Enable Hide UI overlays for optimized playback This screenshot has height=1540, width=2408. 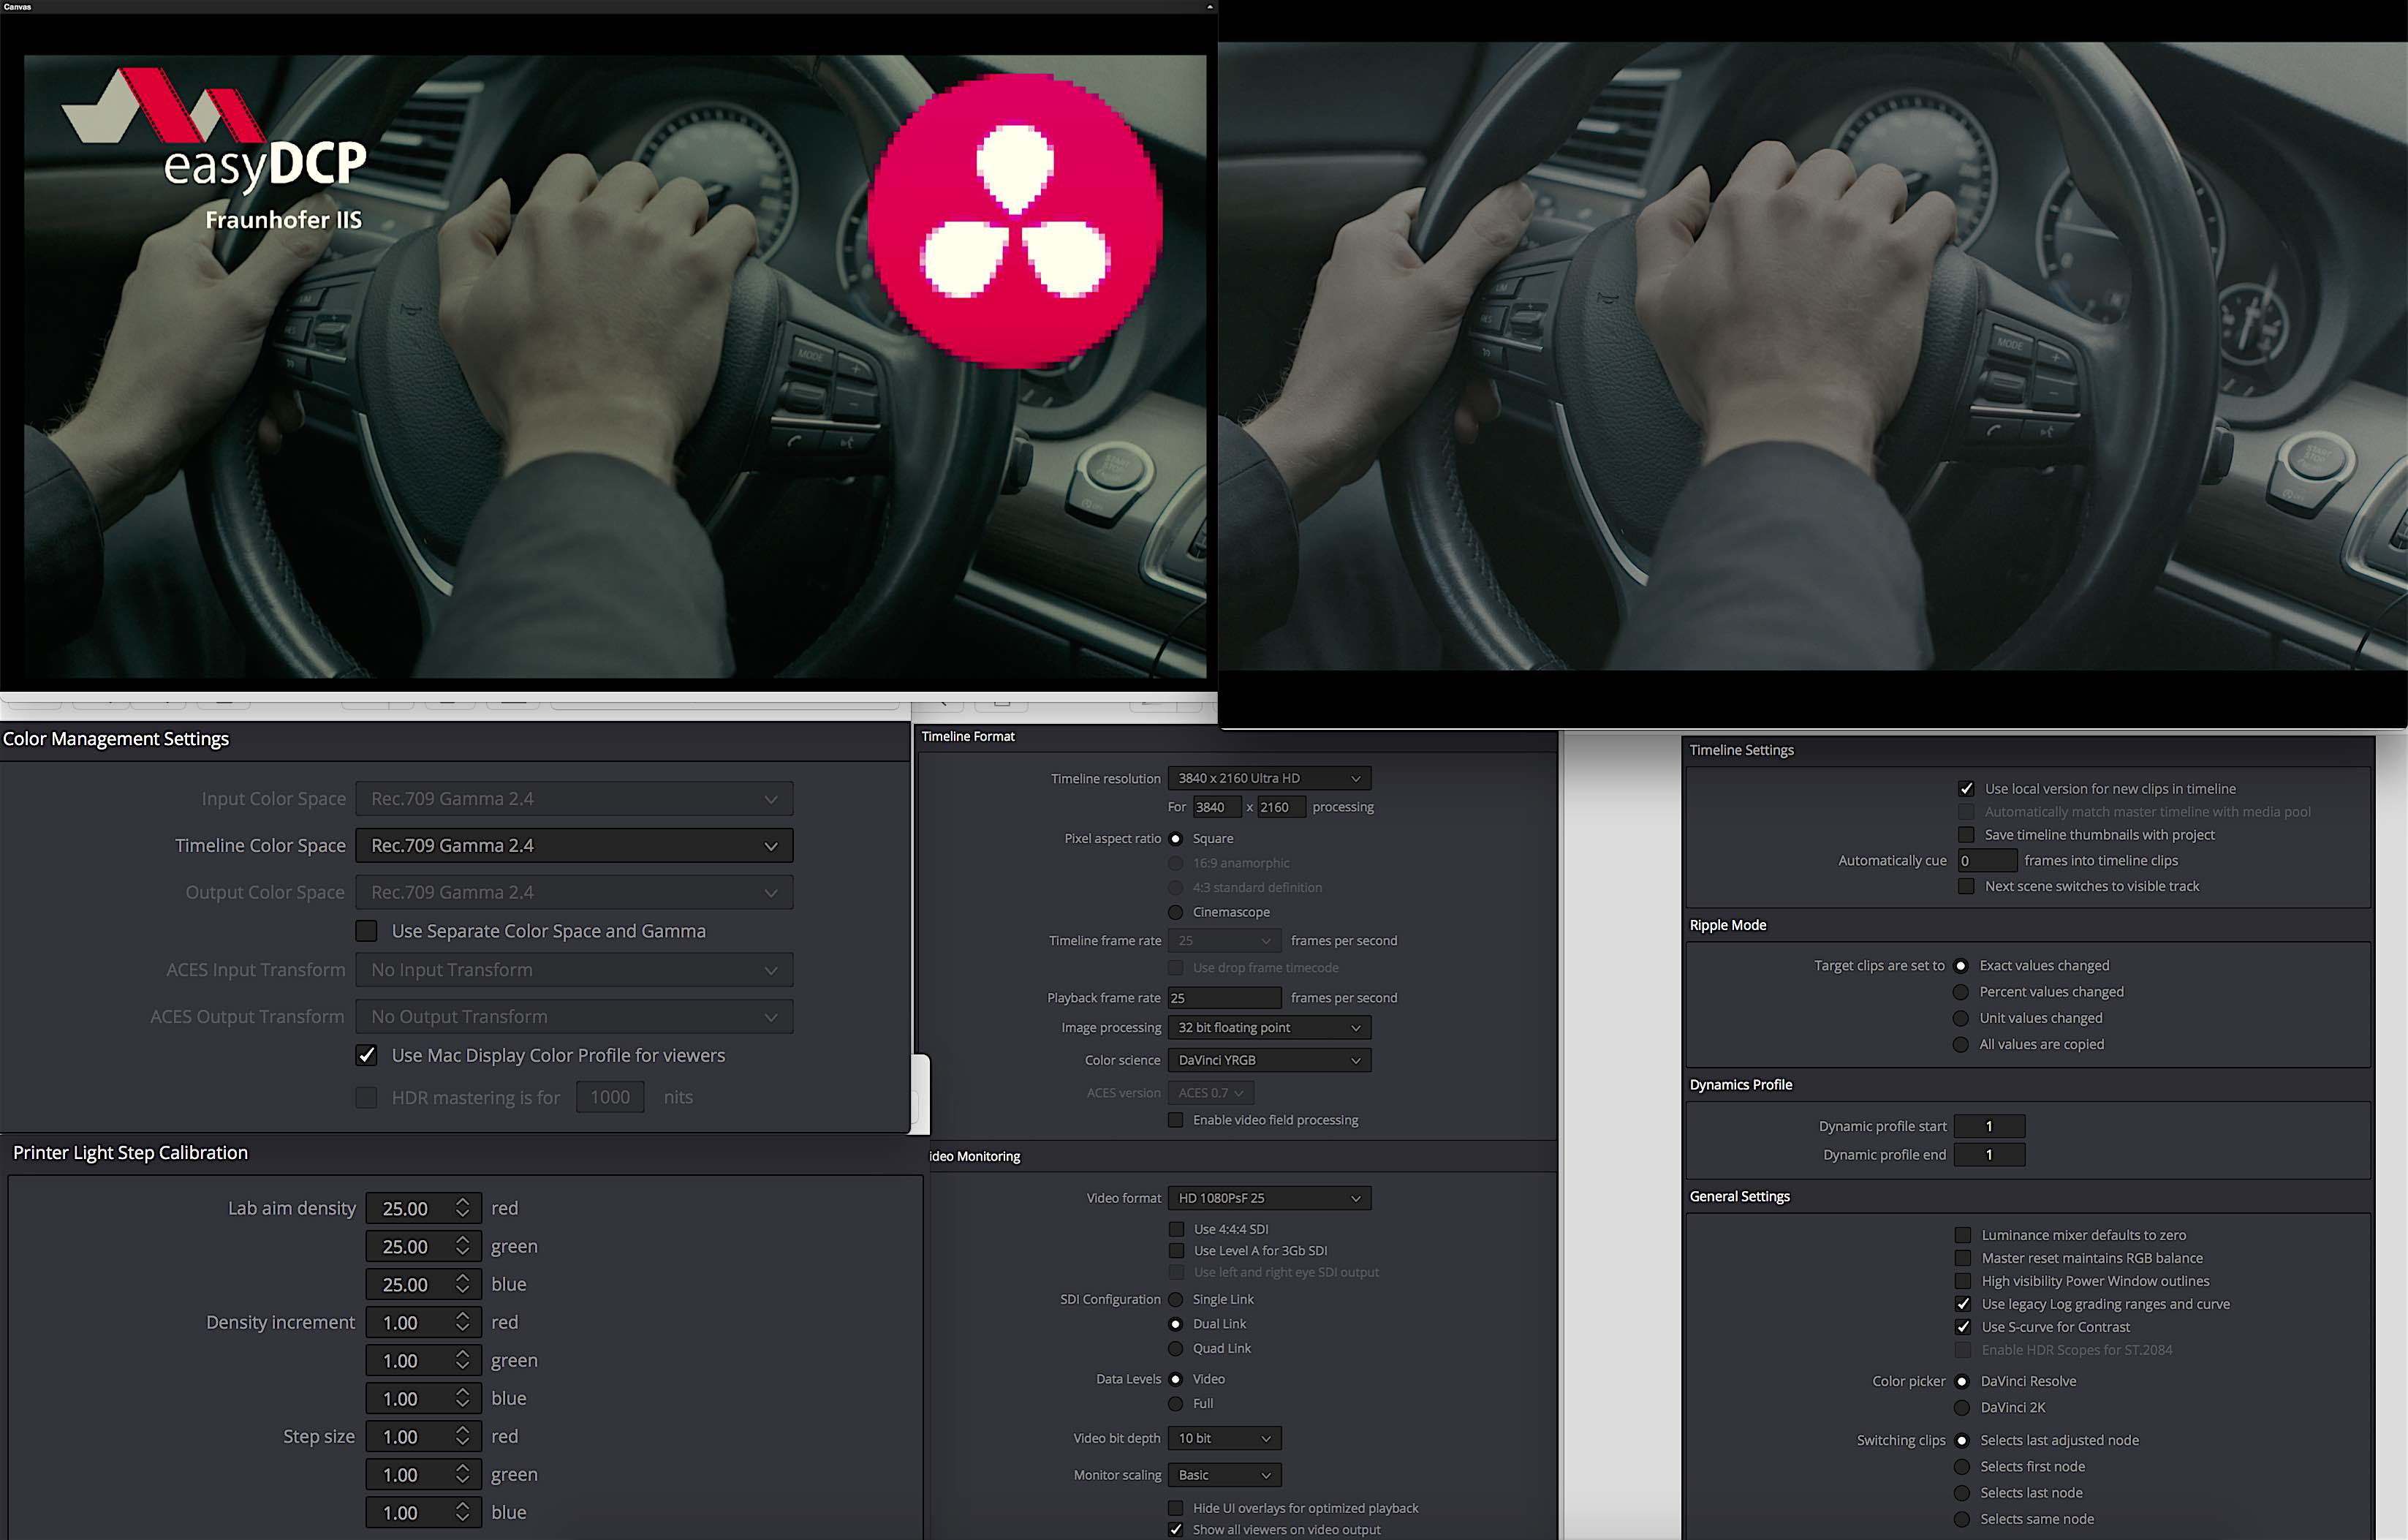click(1176, 1508)
